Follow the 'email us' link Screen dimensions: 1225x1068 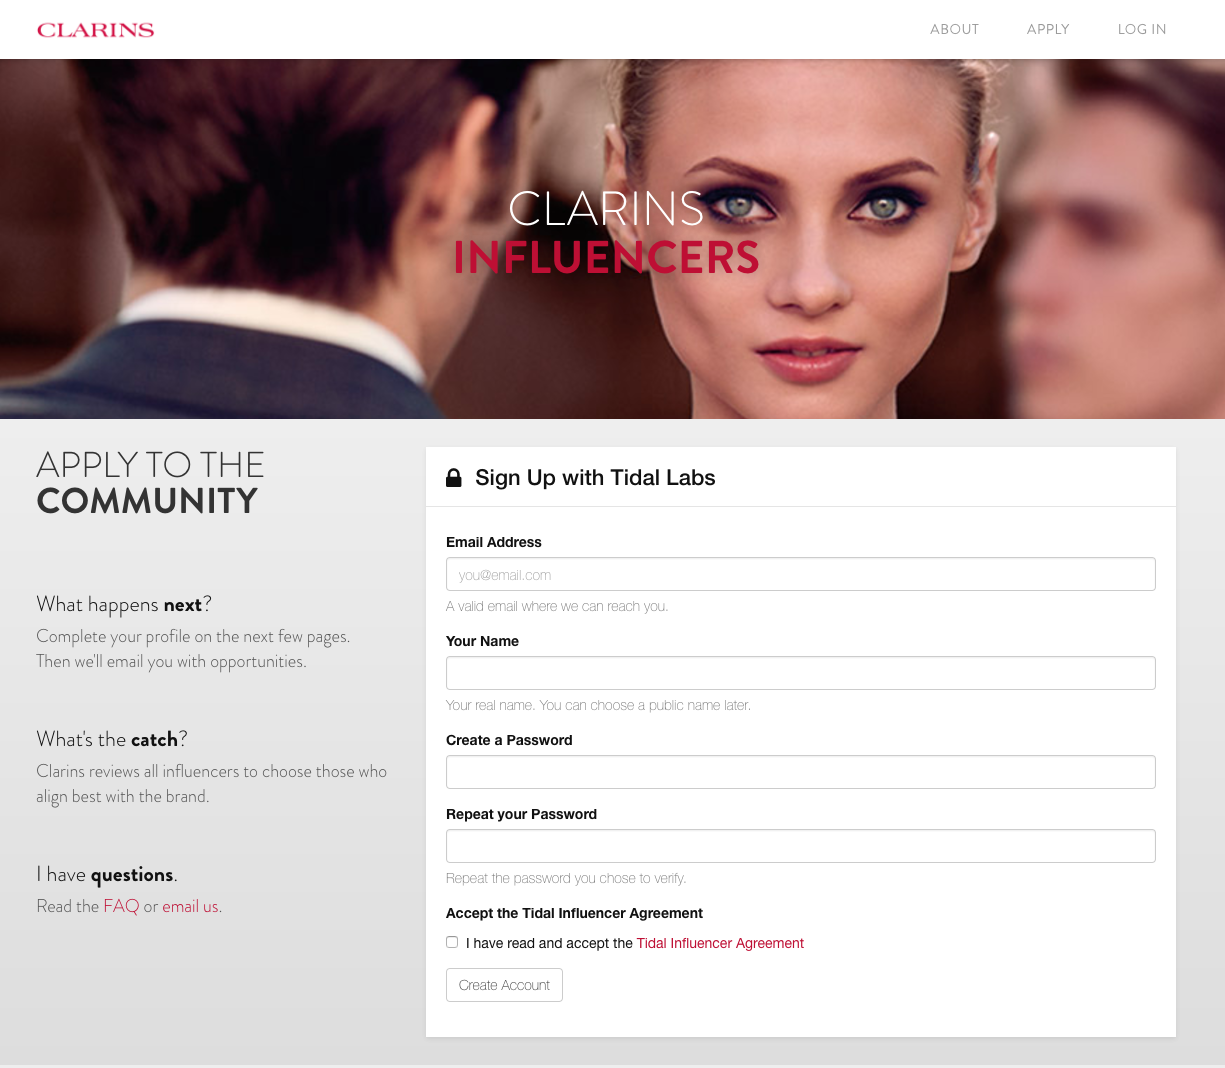coord(190,906)
